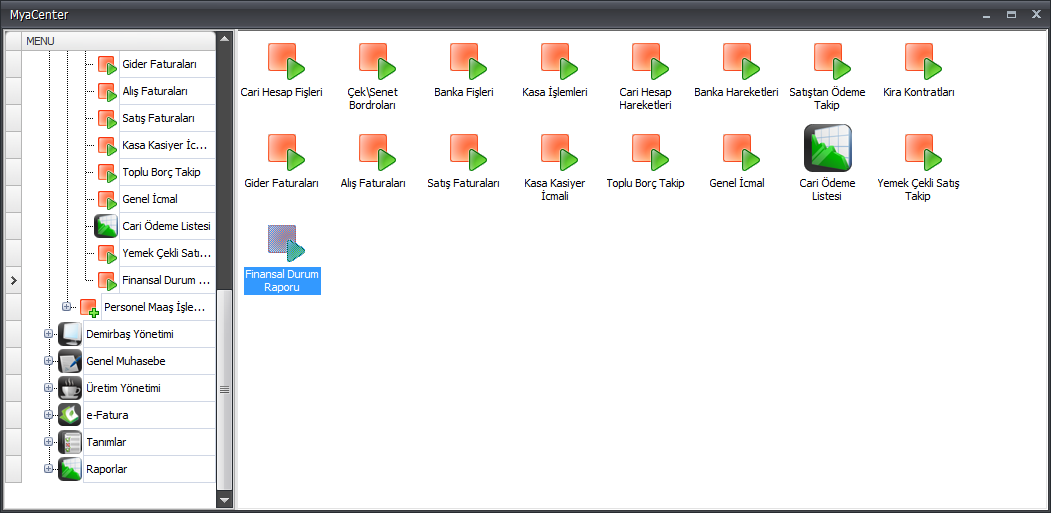Expand Genel Muhasebe tree node
The width and height of the screenshot is (1051, 513).
48,361
